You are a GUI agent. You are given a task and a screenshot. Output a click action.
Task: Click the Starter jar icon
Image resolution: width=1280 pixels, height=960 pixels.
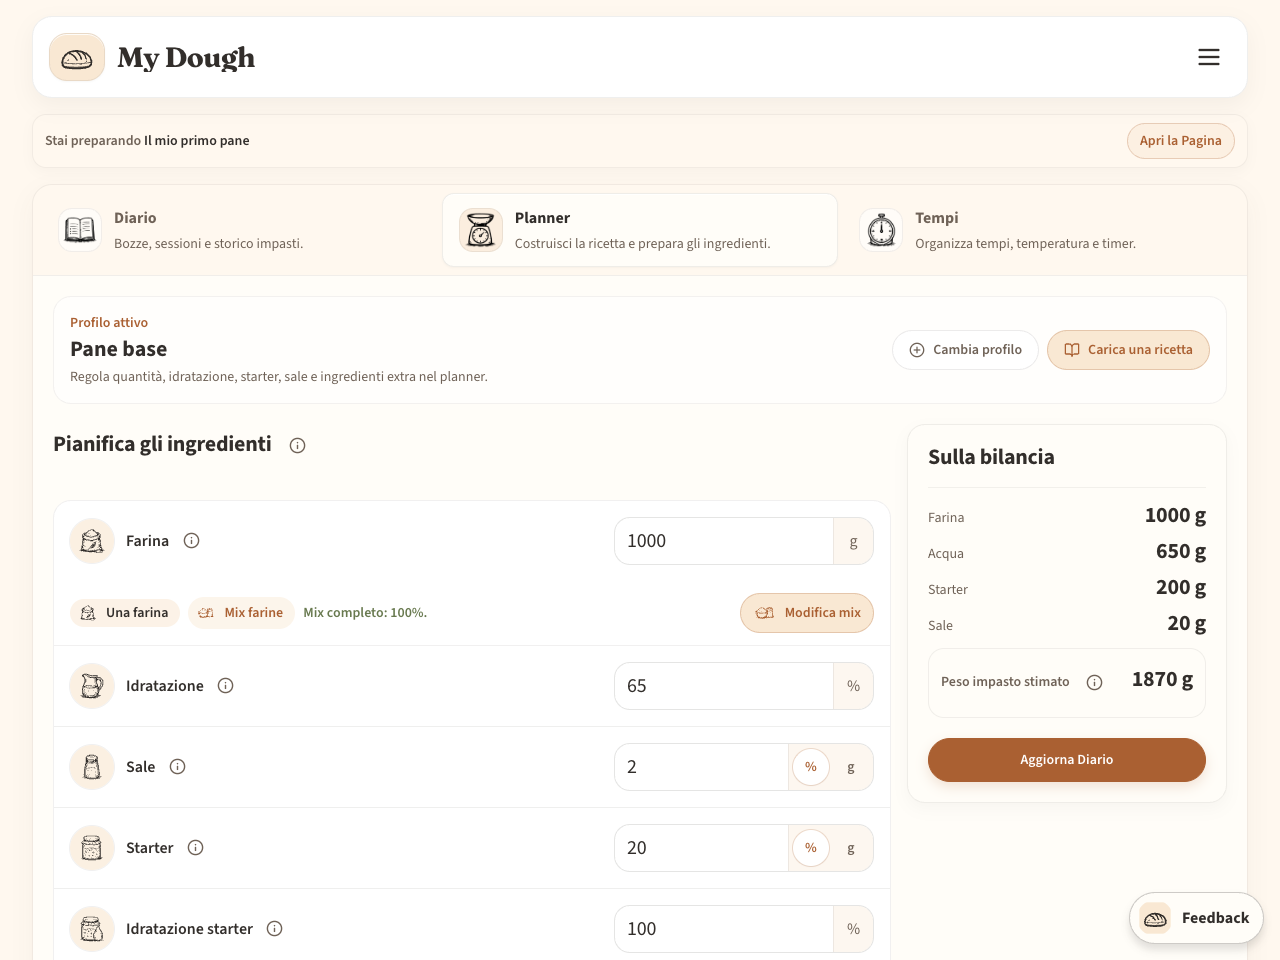(x=92, y=848)
